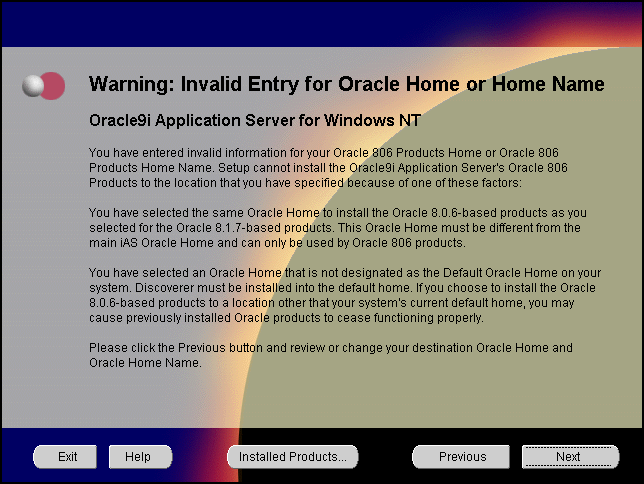Click paragraph starting 'You have entered invalid information'

tap(328, 168)
